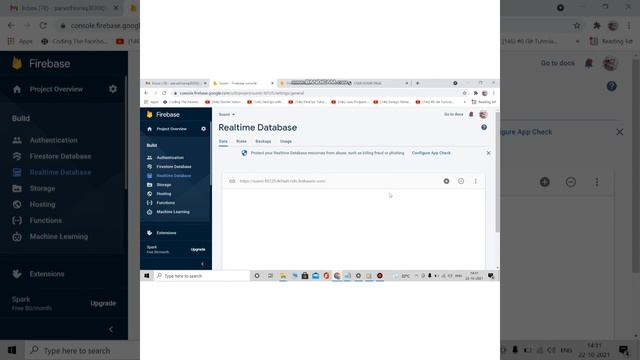640x360 pixels.
Task: Close the App Check banner in the background window
Action: point(620,132)
